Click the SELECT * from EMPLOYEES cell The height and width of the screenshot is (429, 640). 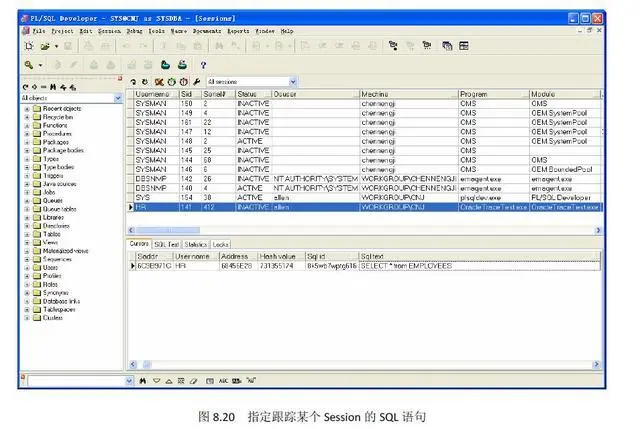pos(480,266)
